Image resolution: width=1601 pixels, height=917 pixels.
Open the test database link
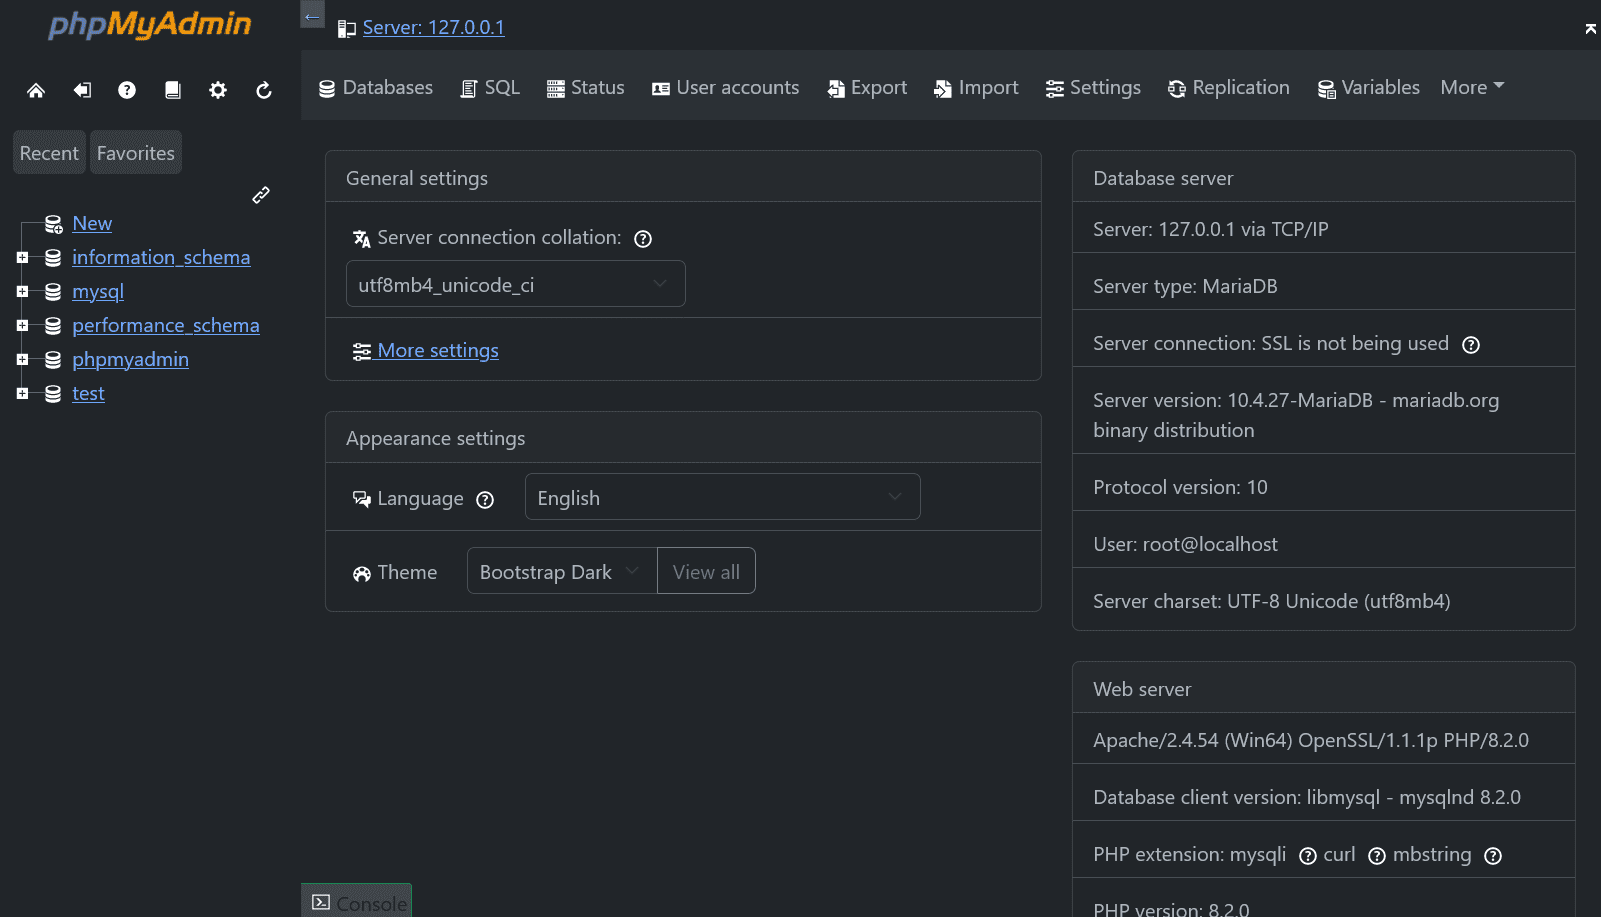tap(88, 394)
